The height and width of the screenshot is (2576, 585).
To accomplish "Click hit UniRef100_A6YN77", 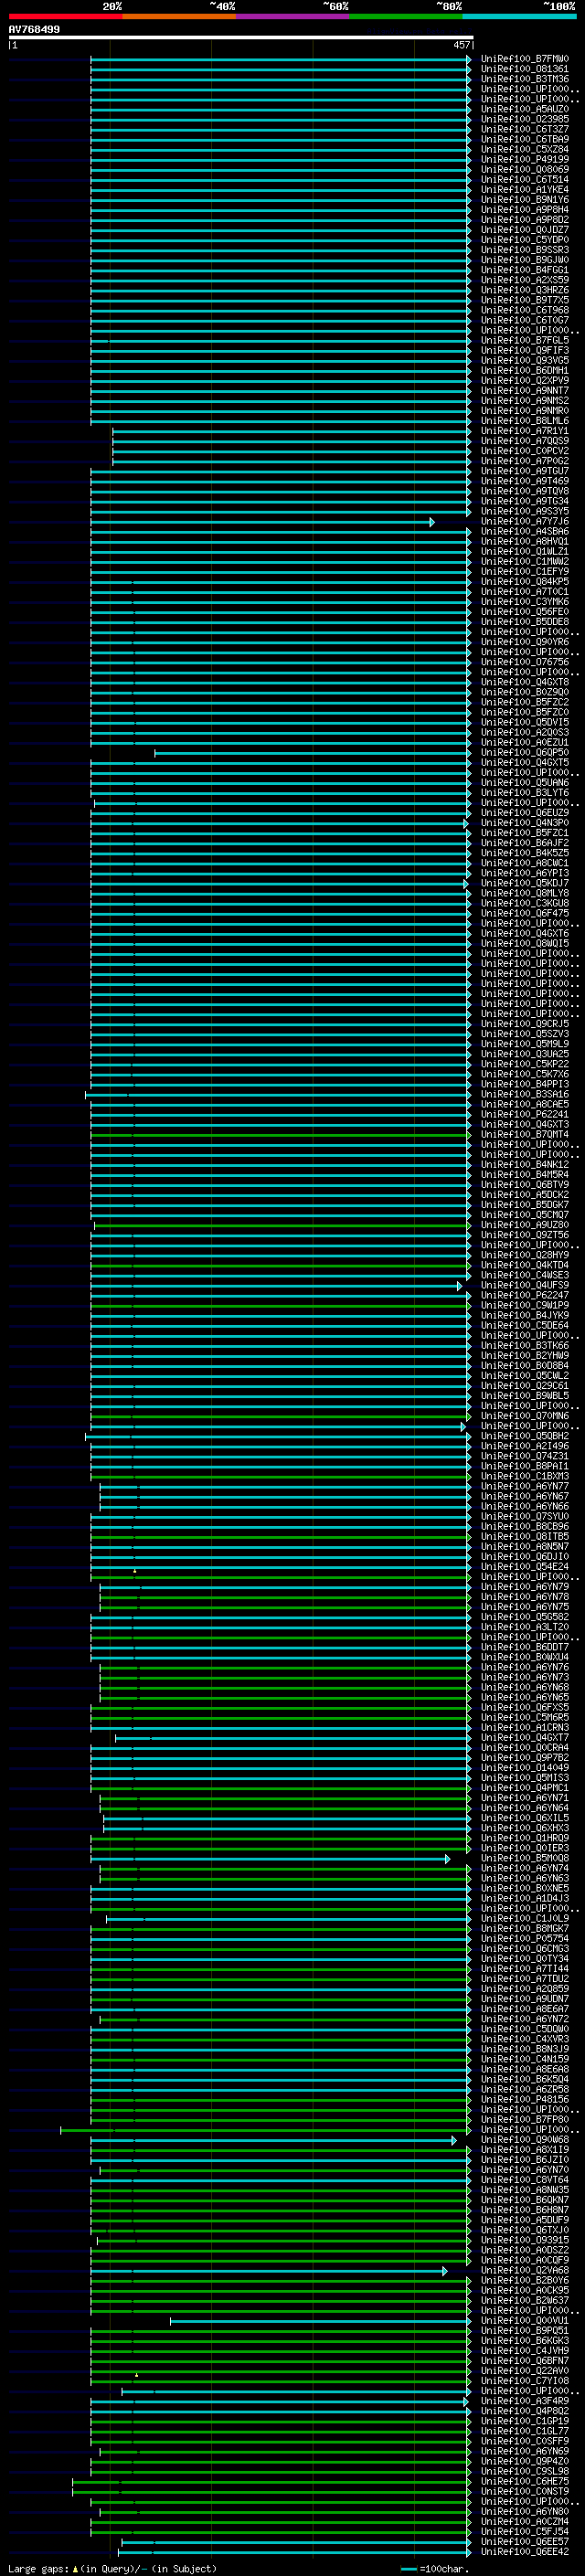I will click(525, 1486).
